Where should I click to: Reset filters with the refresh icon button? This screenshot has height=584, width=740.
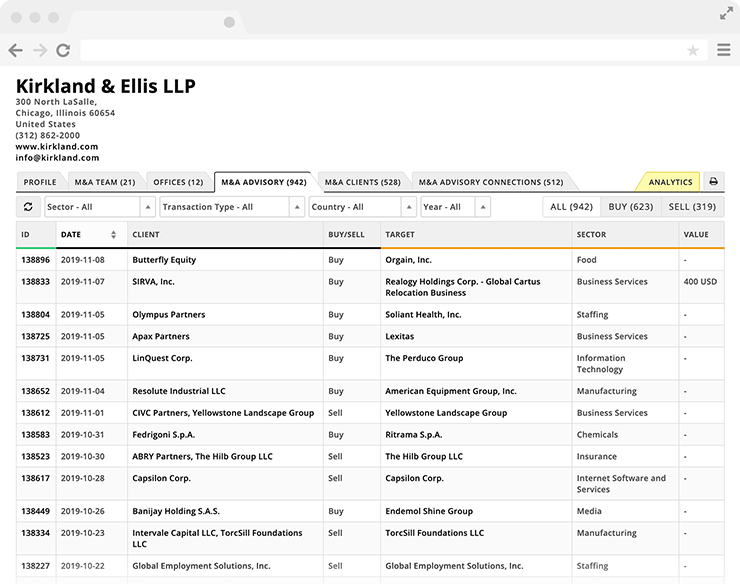[28, 207]
